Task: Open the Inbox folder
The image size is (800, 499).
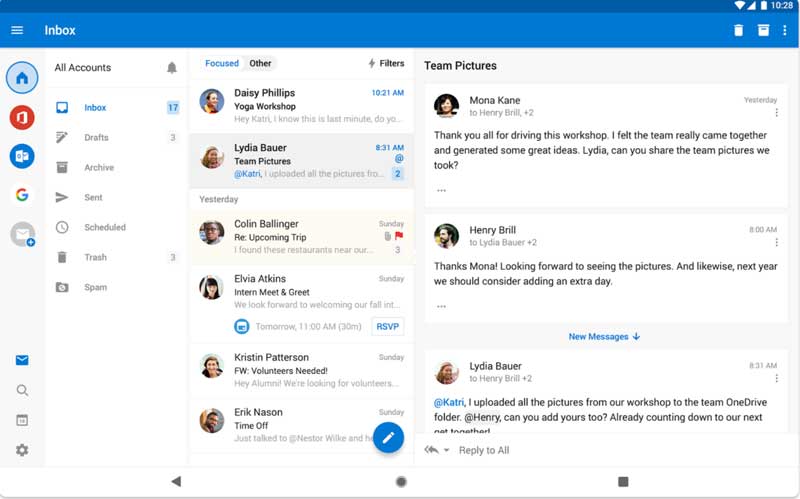Action: coord(117,108)
